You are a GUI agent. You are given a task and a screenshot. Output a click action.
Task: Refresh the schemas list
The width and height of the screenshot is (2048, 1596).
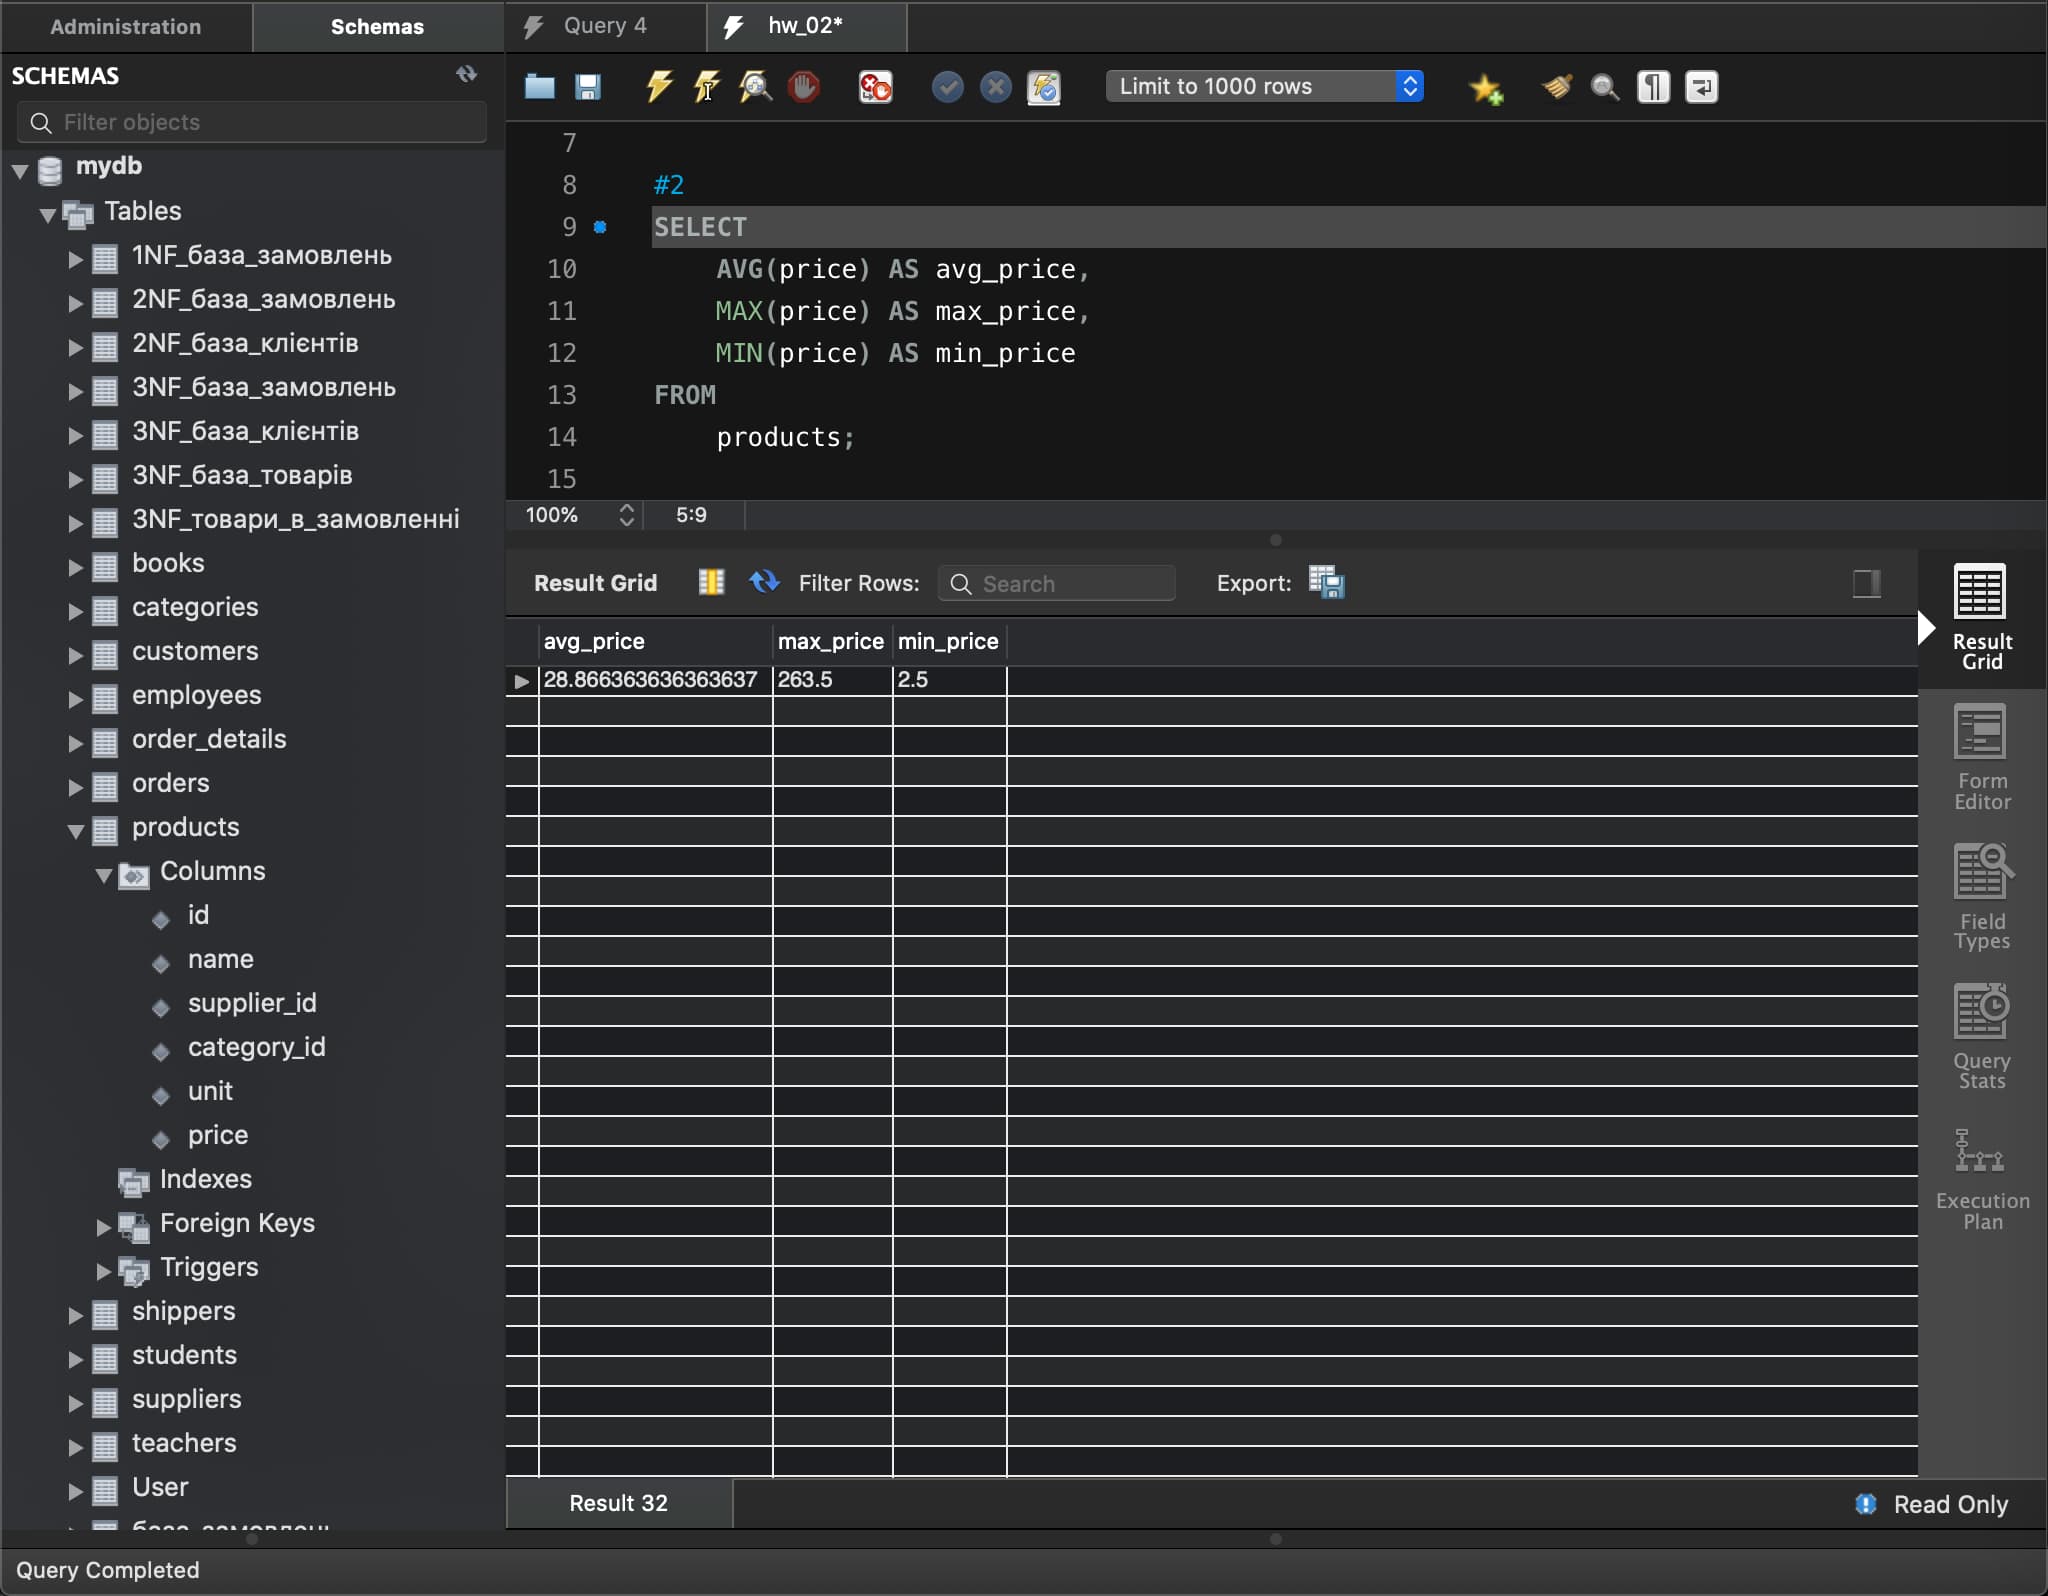[x=466, y=74]
